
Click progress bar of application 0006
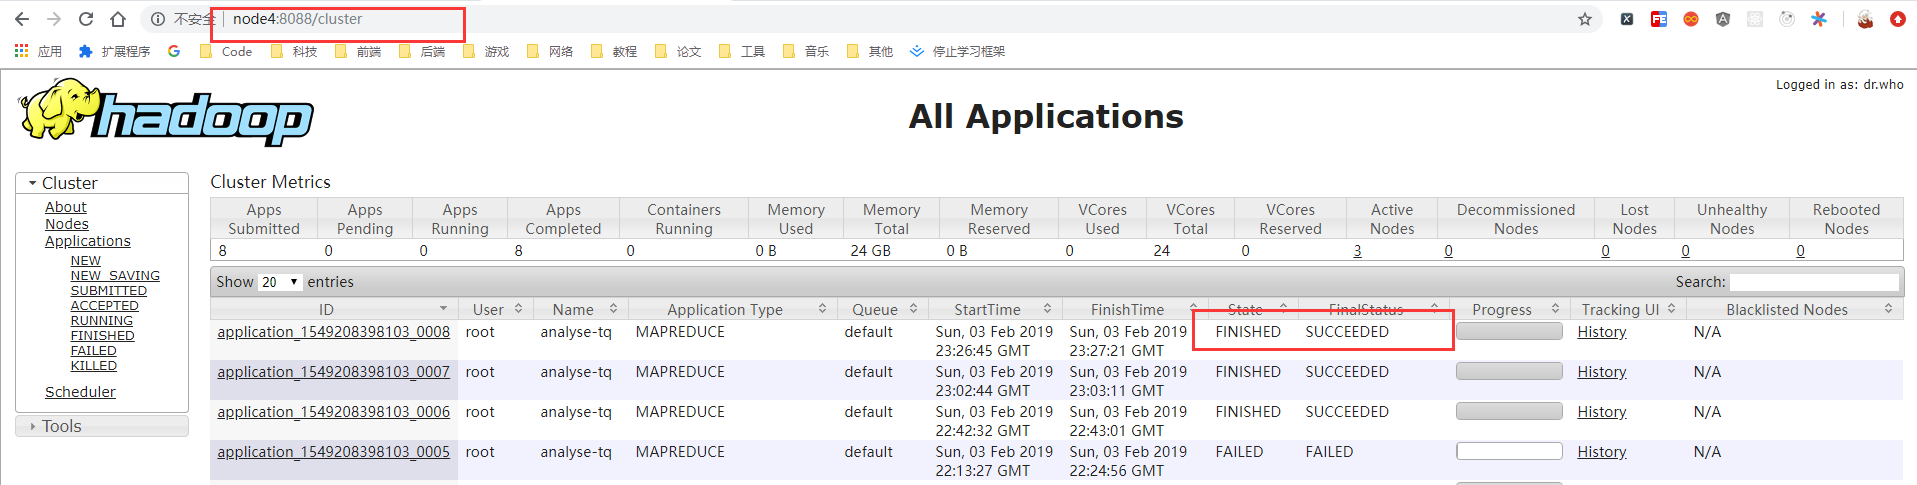coord(1509,411)
